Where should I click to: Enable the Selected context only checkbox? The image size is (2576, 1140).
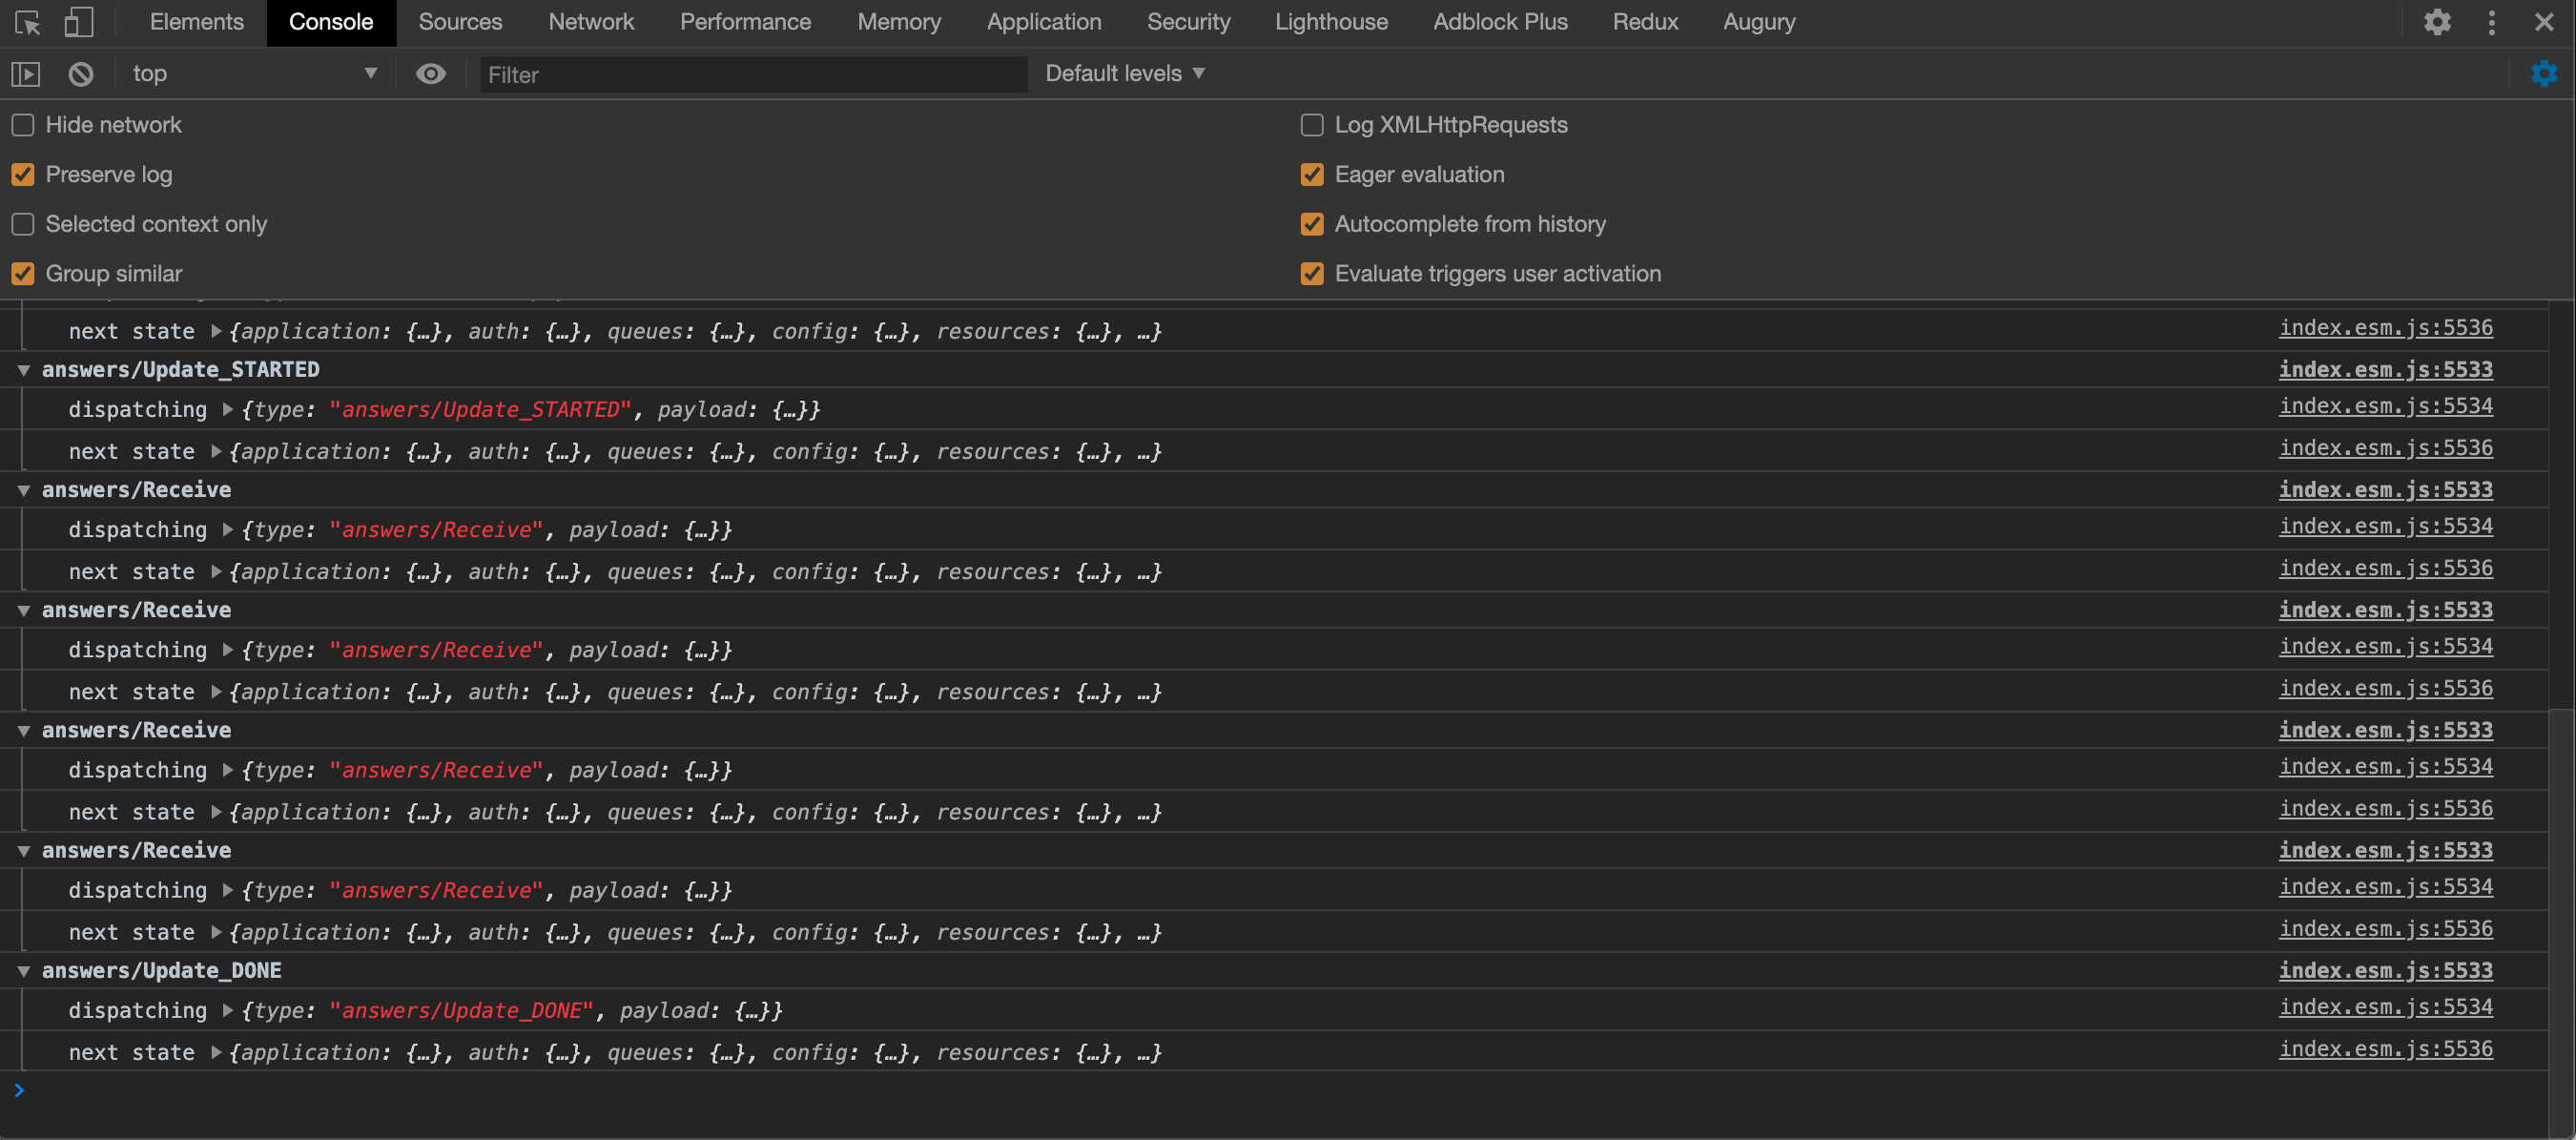pos(23,224)
